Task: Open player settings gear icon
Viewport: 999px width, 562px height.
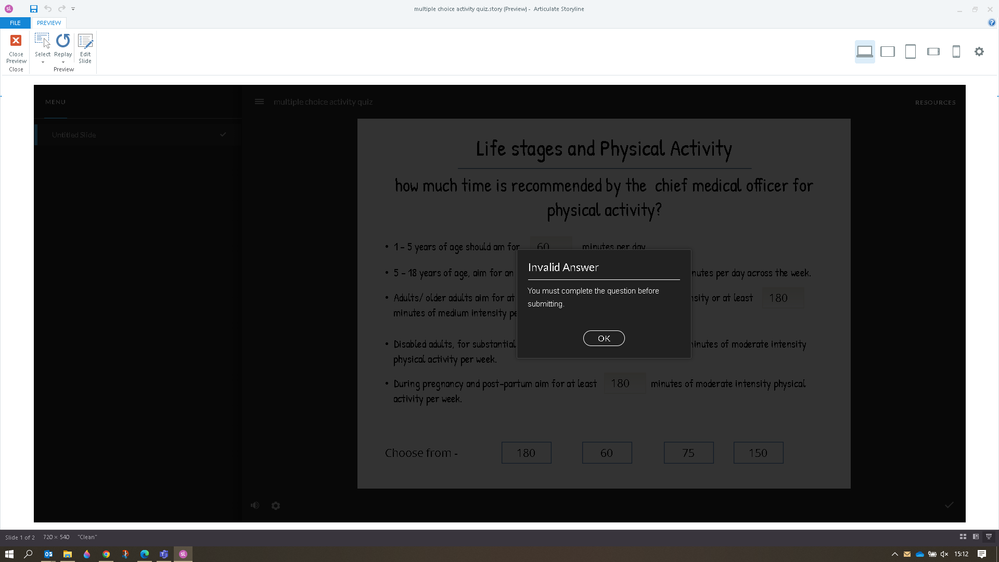Action: pos(275,505)
